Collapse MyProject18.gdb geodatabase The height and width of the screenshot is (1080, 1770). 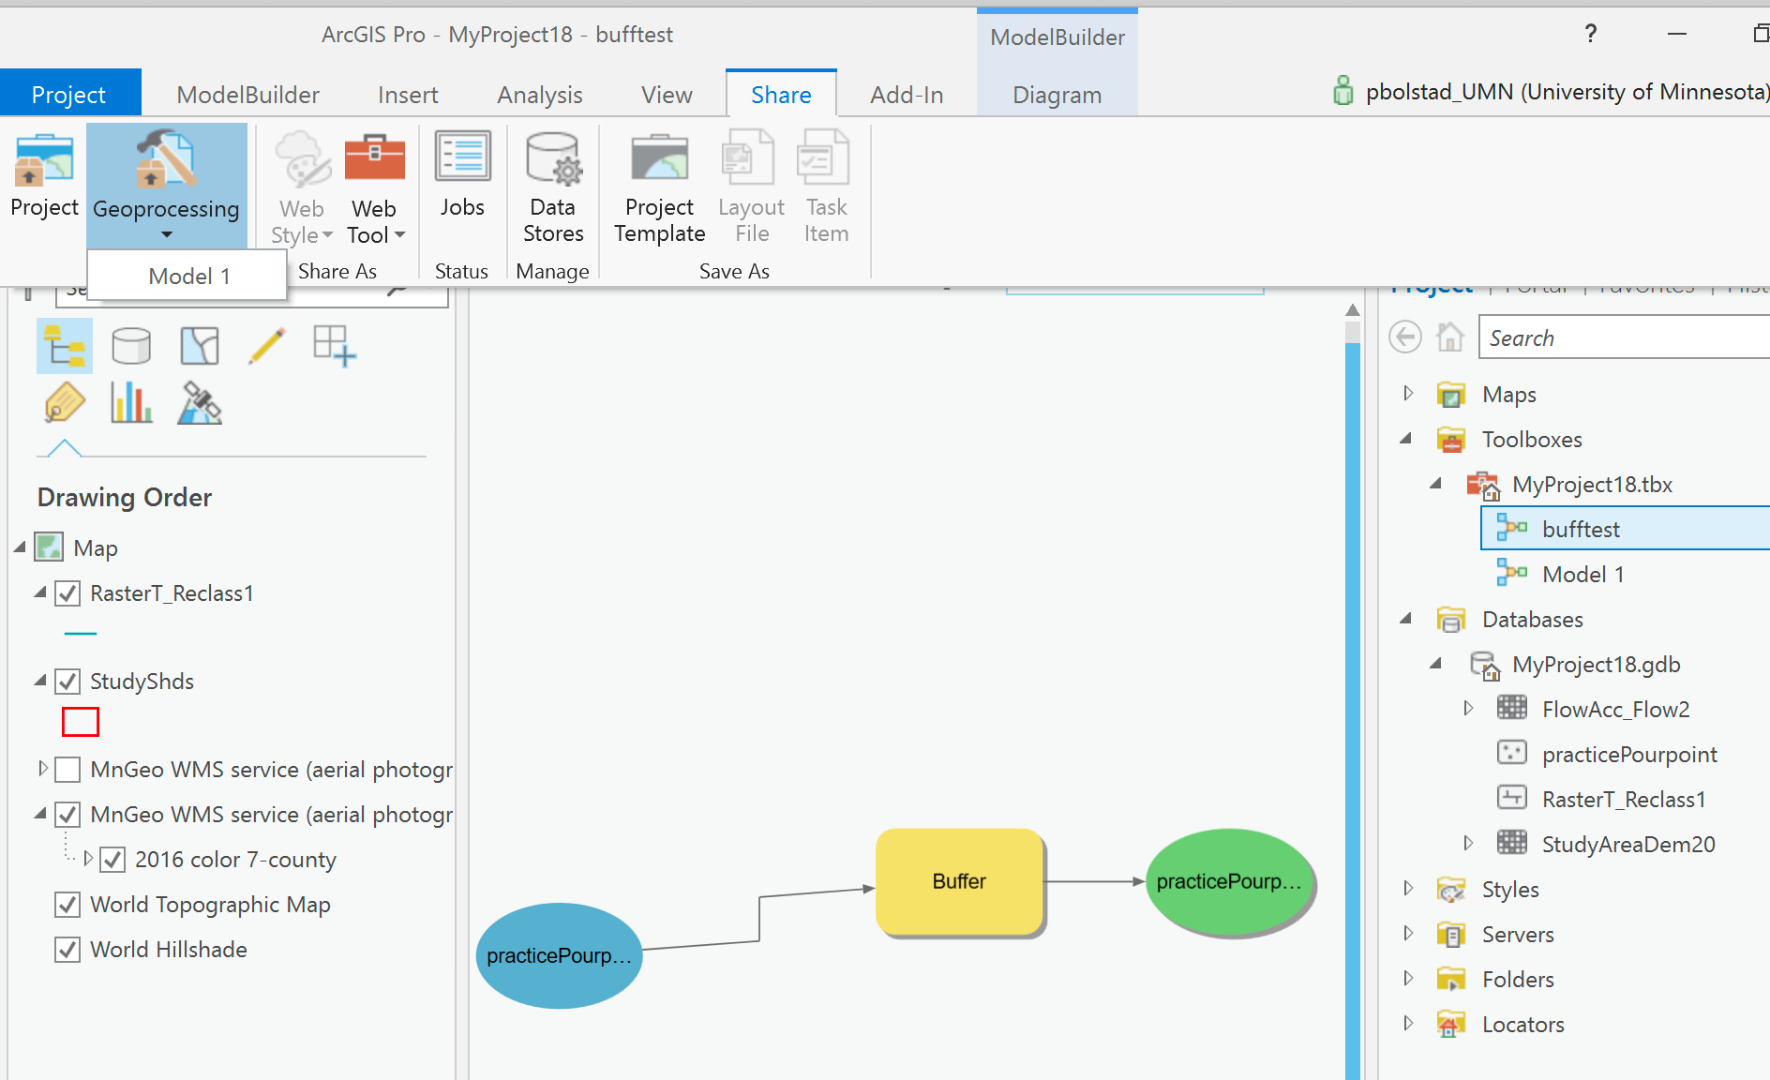[1436, 663]
